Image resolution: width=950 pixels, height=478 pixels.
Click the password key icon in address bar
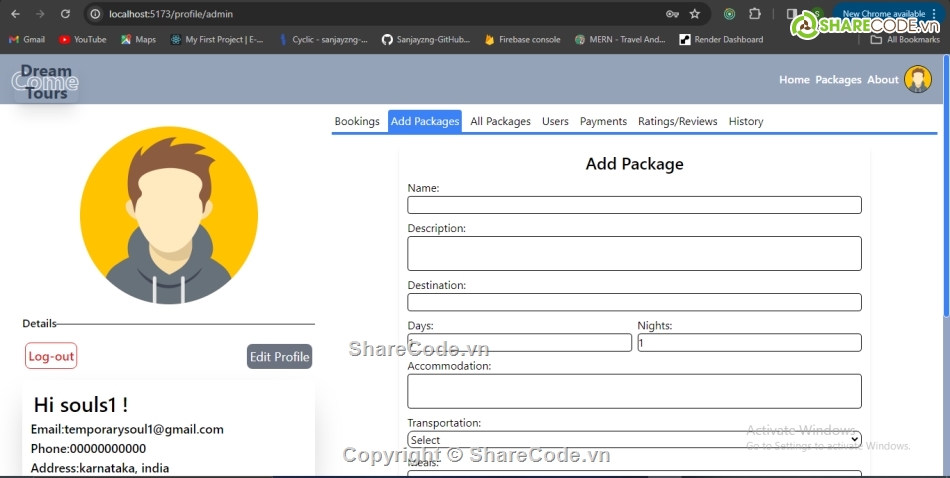tap(672, 14)
